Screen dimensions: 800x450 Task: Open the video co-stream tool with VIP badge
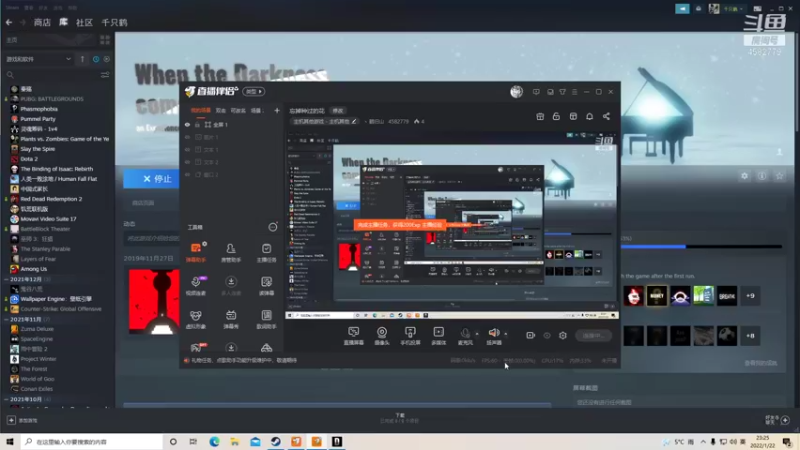pos(196,285)
